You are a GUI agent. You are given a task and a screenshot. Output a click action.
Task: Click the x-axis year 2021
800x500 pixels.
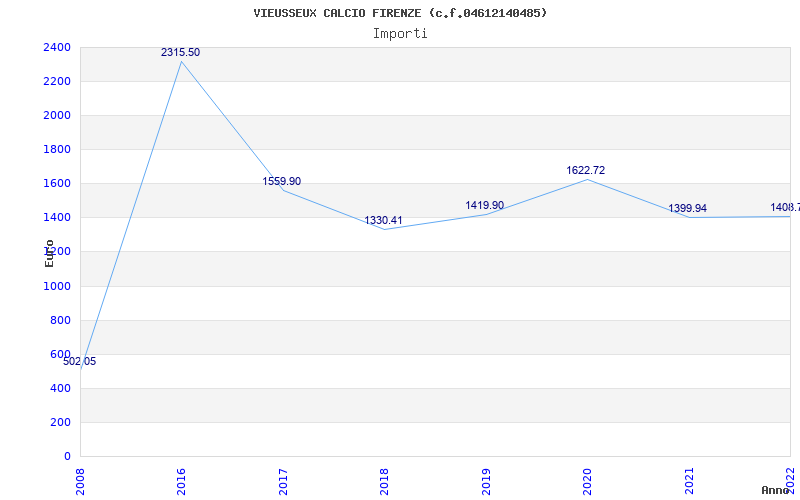(689, 482)
